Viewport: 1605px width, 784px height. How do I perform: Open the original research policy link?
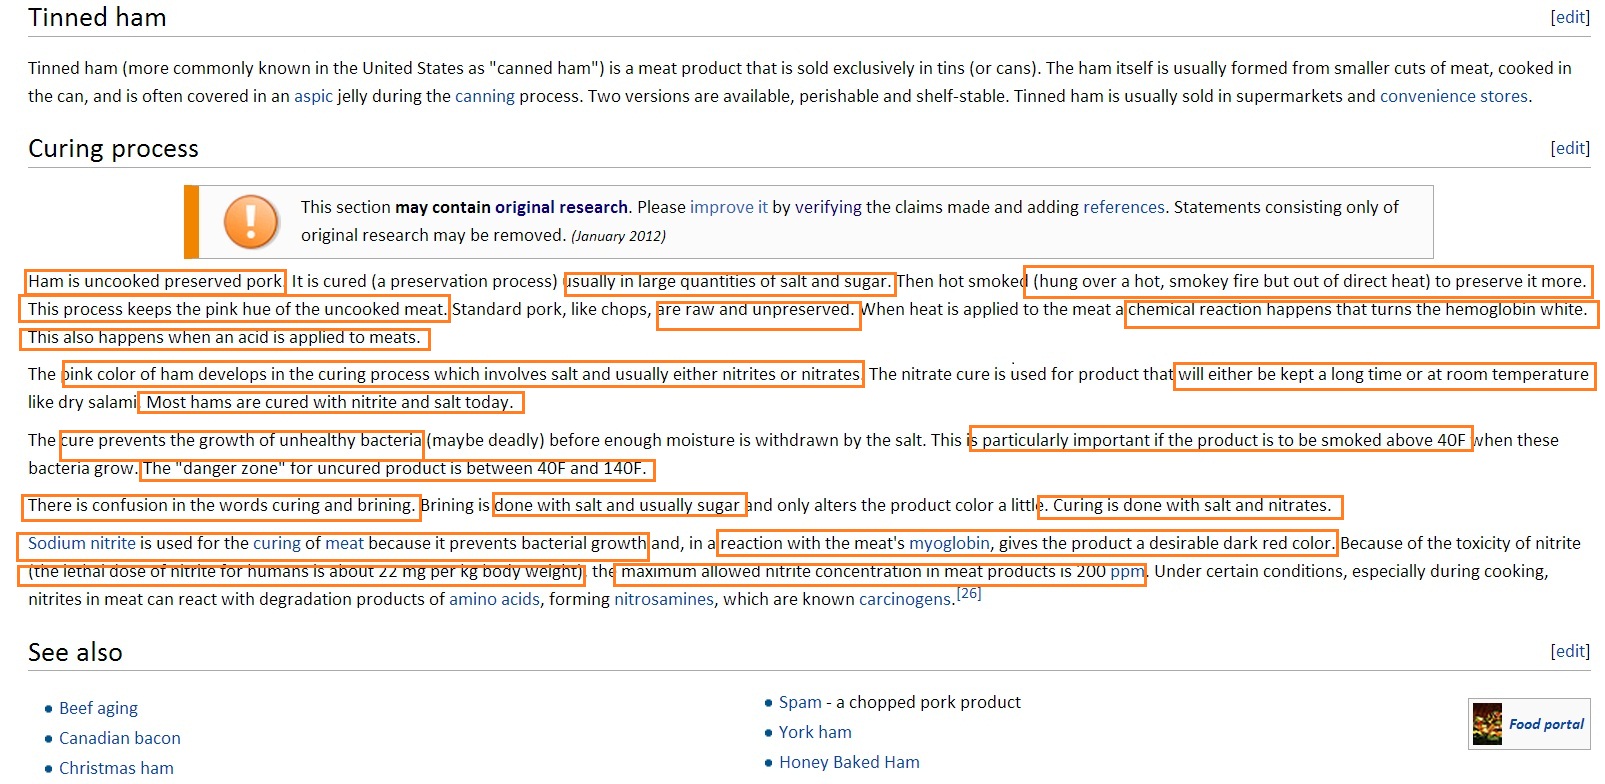click(x=560, y=207)
